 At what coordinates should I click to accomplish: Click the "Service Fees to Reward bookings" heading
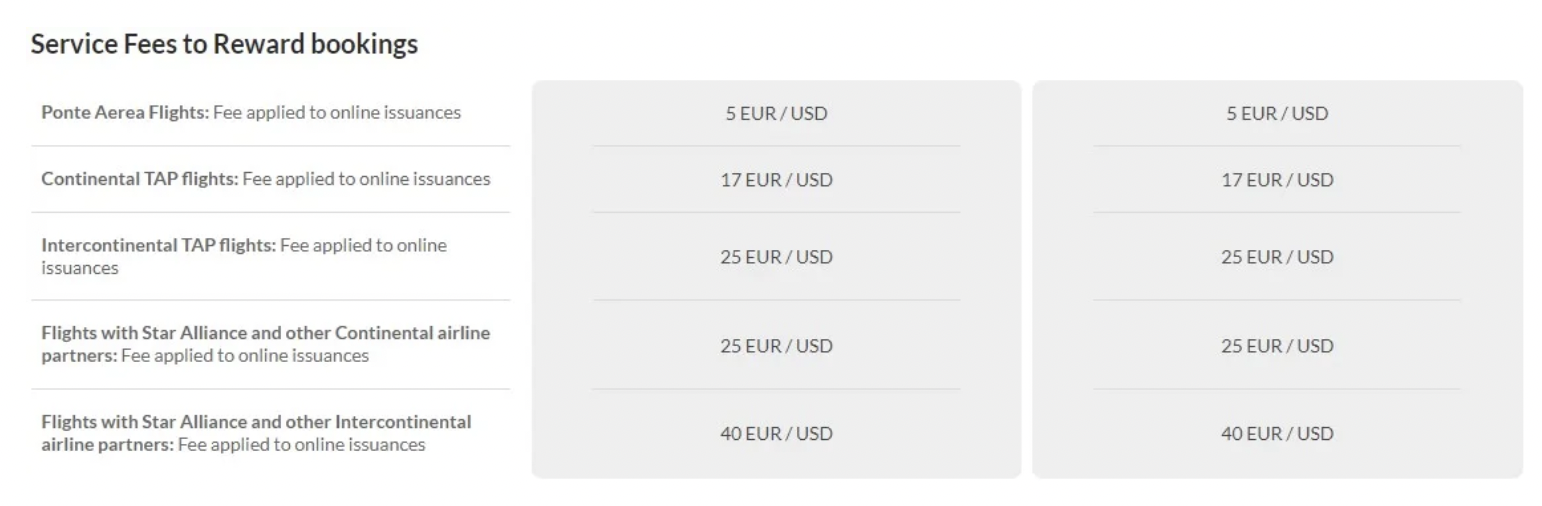click(x=224, y=44)
